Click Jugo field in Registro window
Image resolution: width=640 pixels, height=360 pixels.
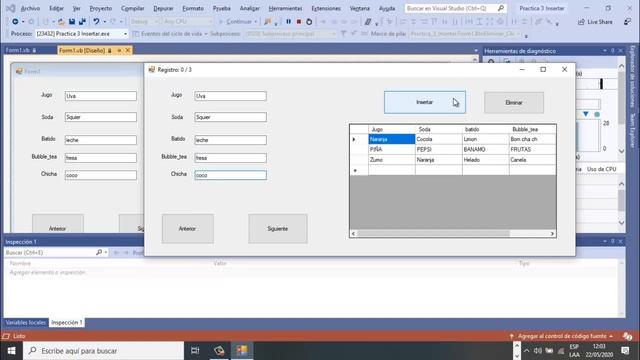click(x=231, y=96)
